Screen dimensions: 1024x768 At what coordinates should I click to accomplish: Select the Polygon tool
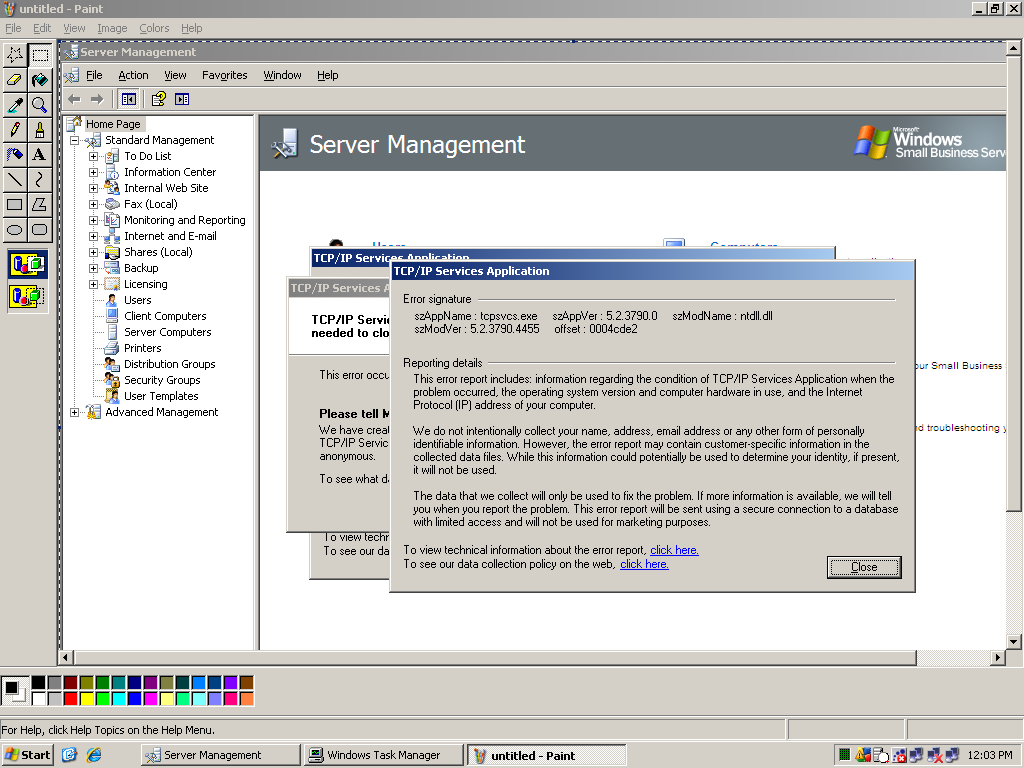(x=40, y=204)
